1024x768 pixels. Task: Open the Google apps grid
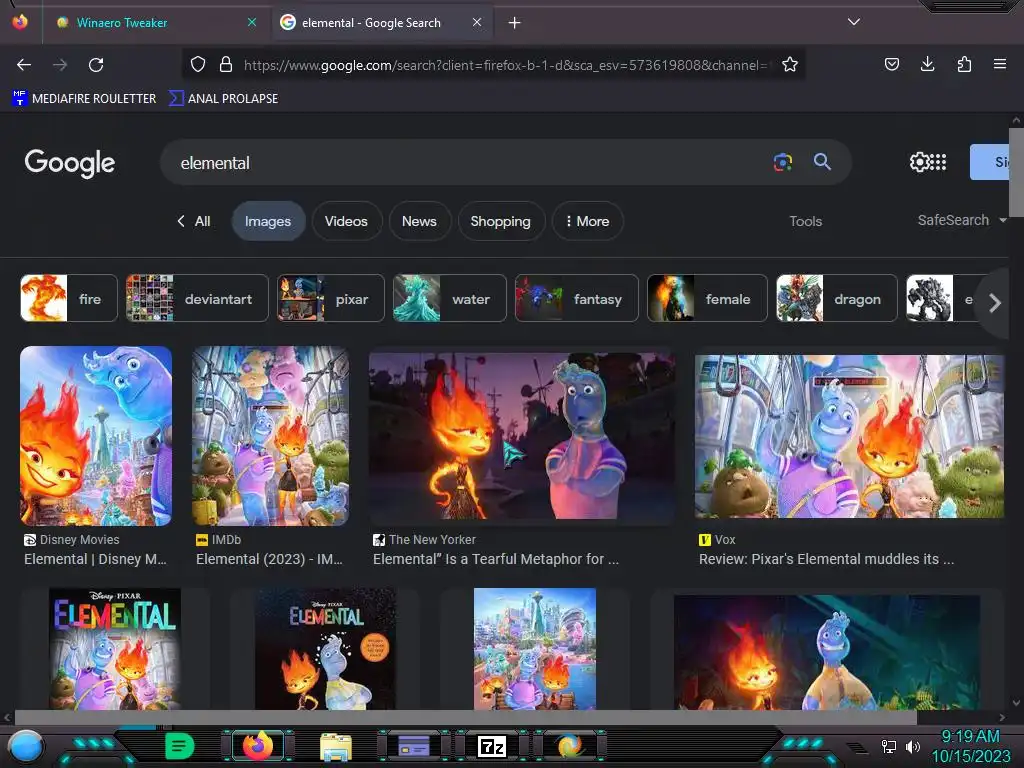[x=938, y=162]
